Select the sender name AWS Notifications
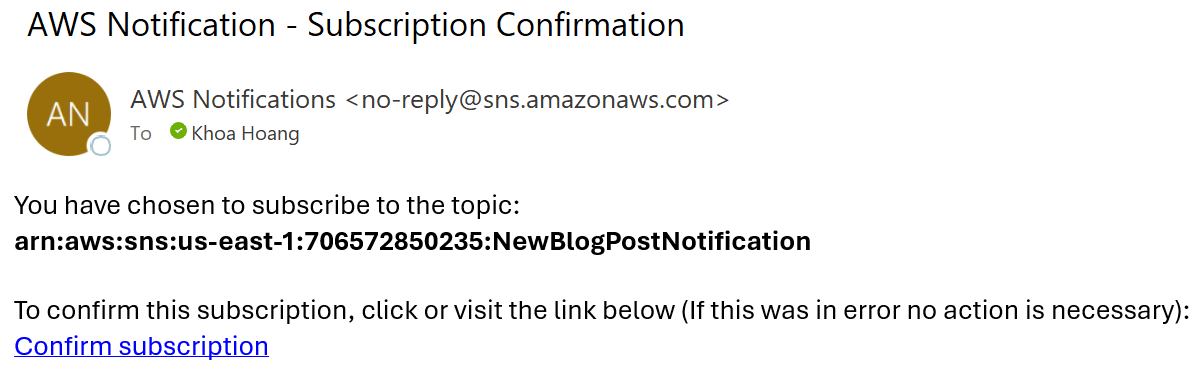 (x=233, y=100)
